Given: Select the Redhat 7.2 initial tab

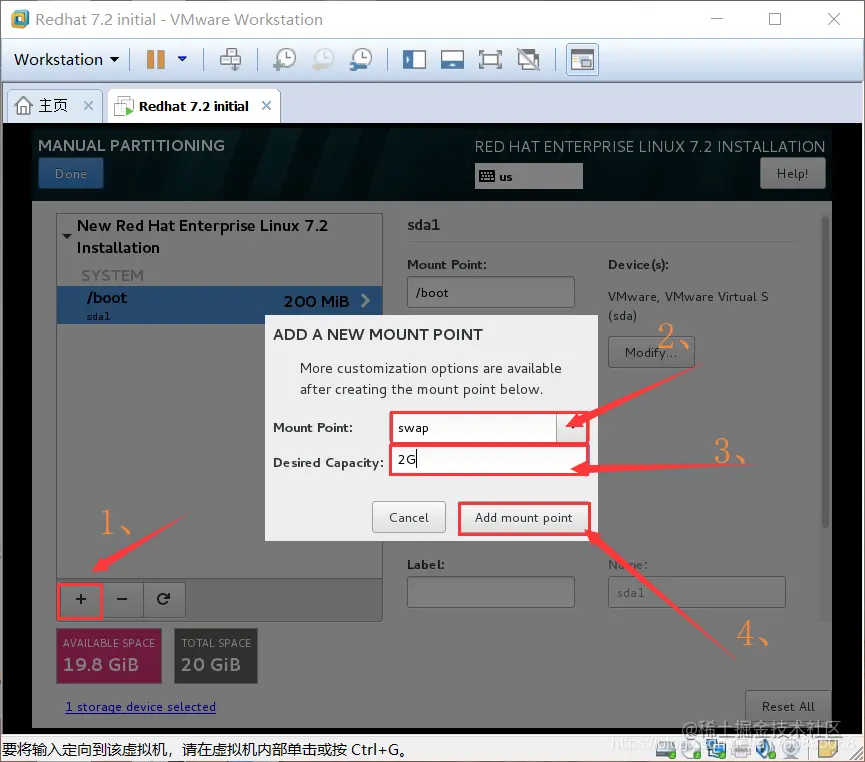Looking at the screenshot, I should point(194,106).
